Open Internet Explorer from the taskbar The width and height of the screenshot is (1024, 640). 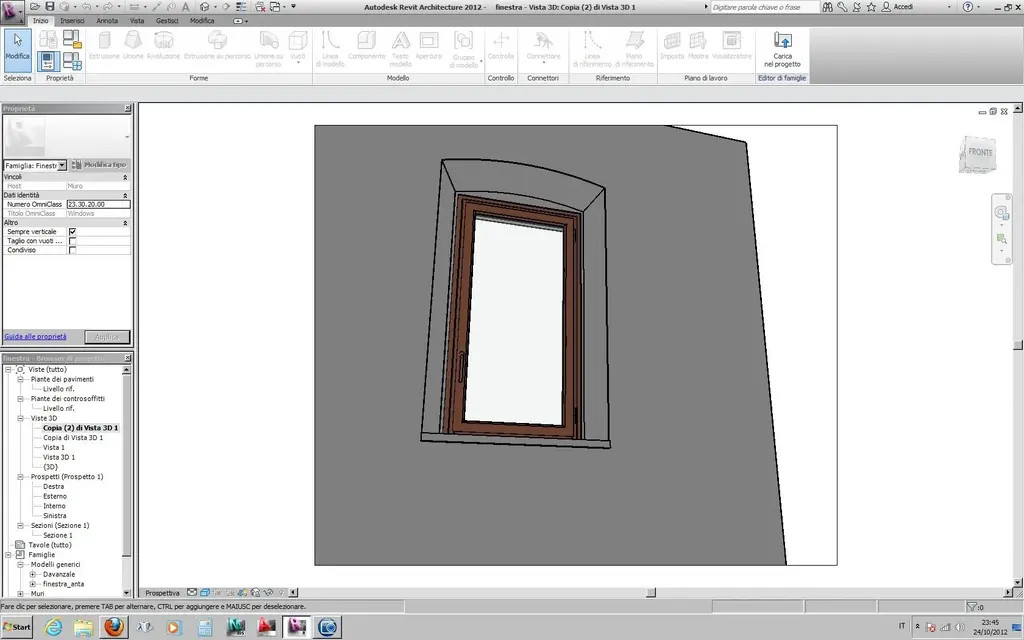tap(53, 628)
